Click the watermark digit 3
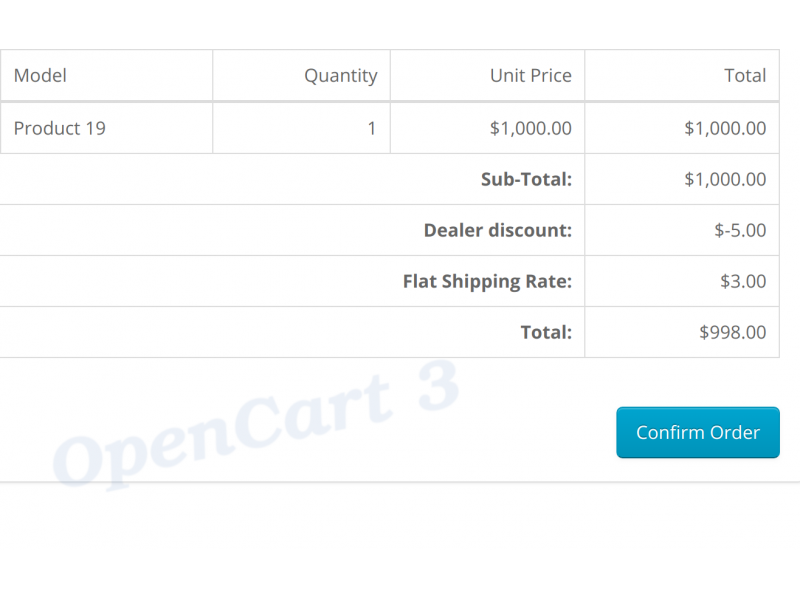The width and height of the screenshot is (800, 600). pyautogui.click(x=438, y=385)
